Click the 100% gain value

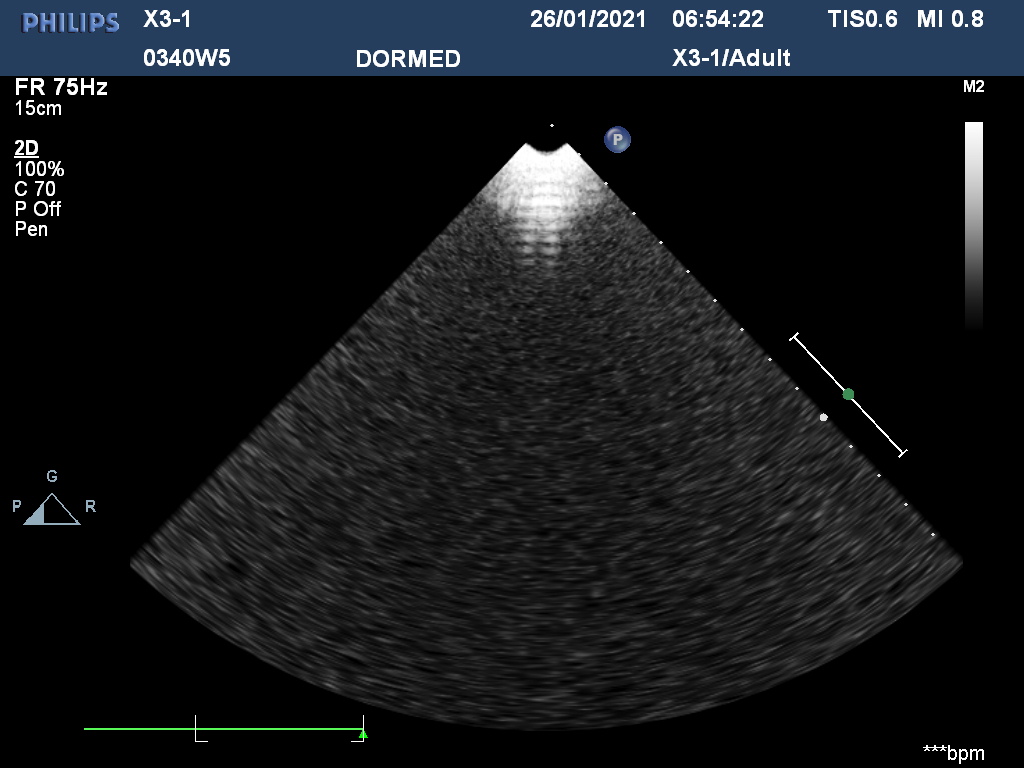click(x=39, y=169)
